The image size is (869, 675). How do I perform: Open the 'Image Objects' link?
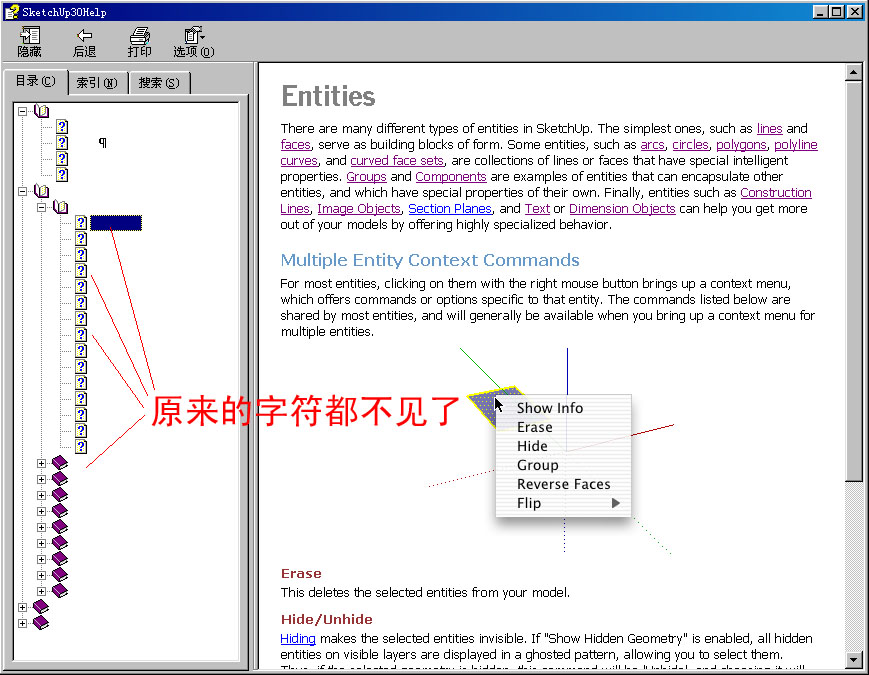359,209
